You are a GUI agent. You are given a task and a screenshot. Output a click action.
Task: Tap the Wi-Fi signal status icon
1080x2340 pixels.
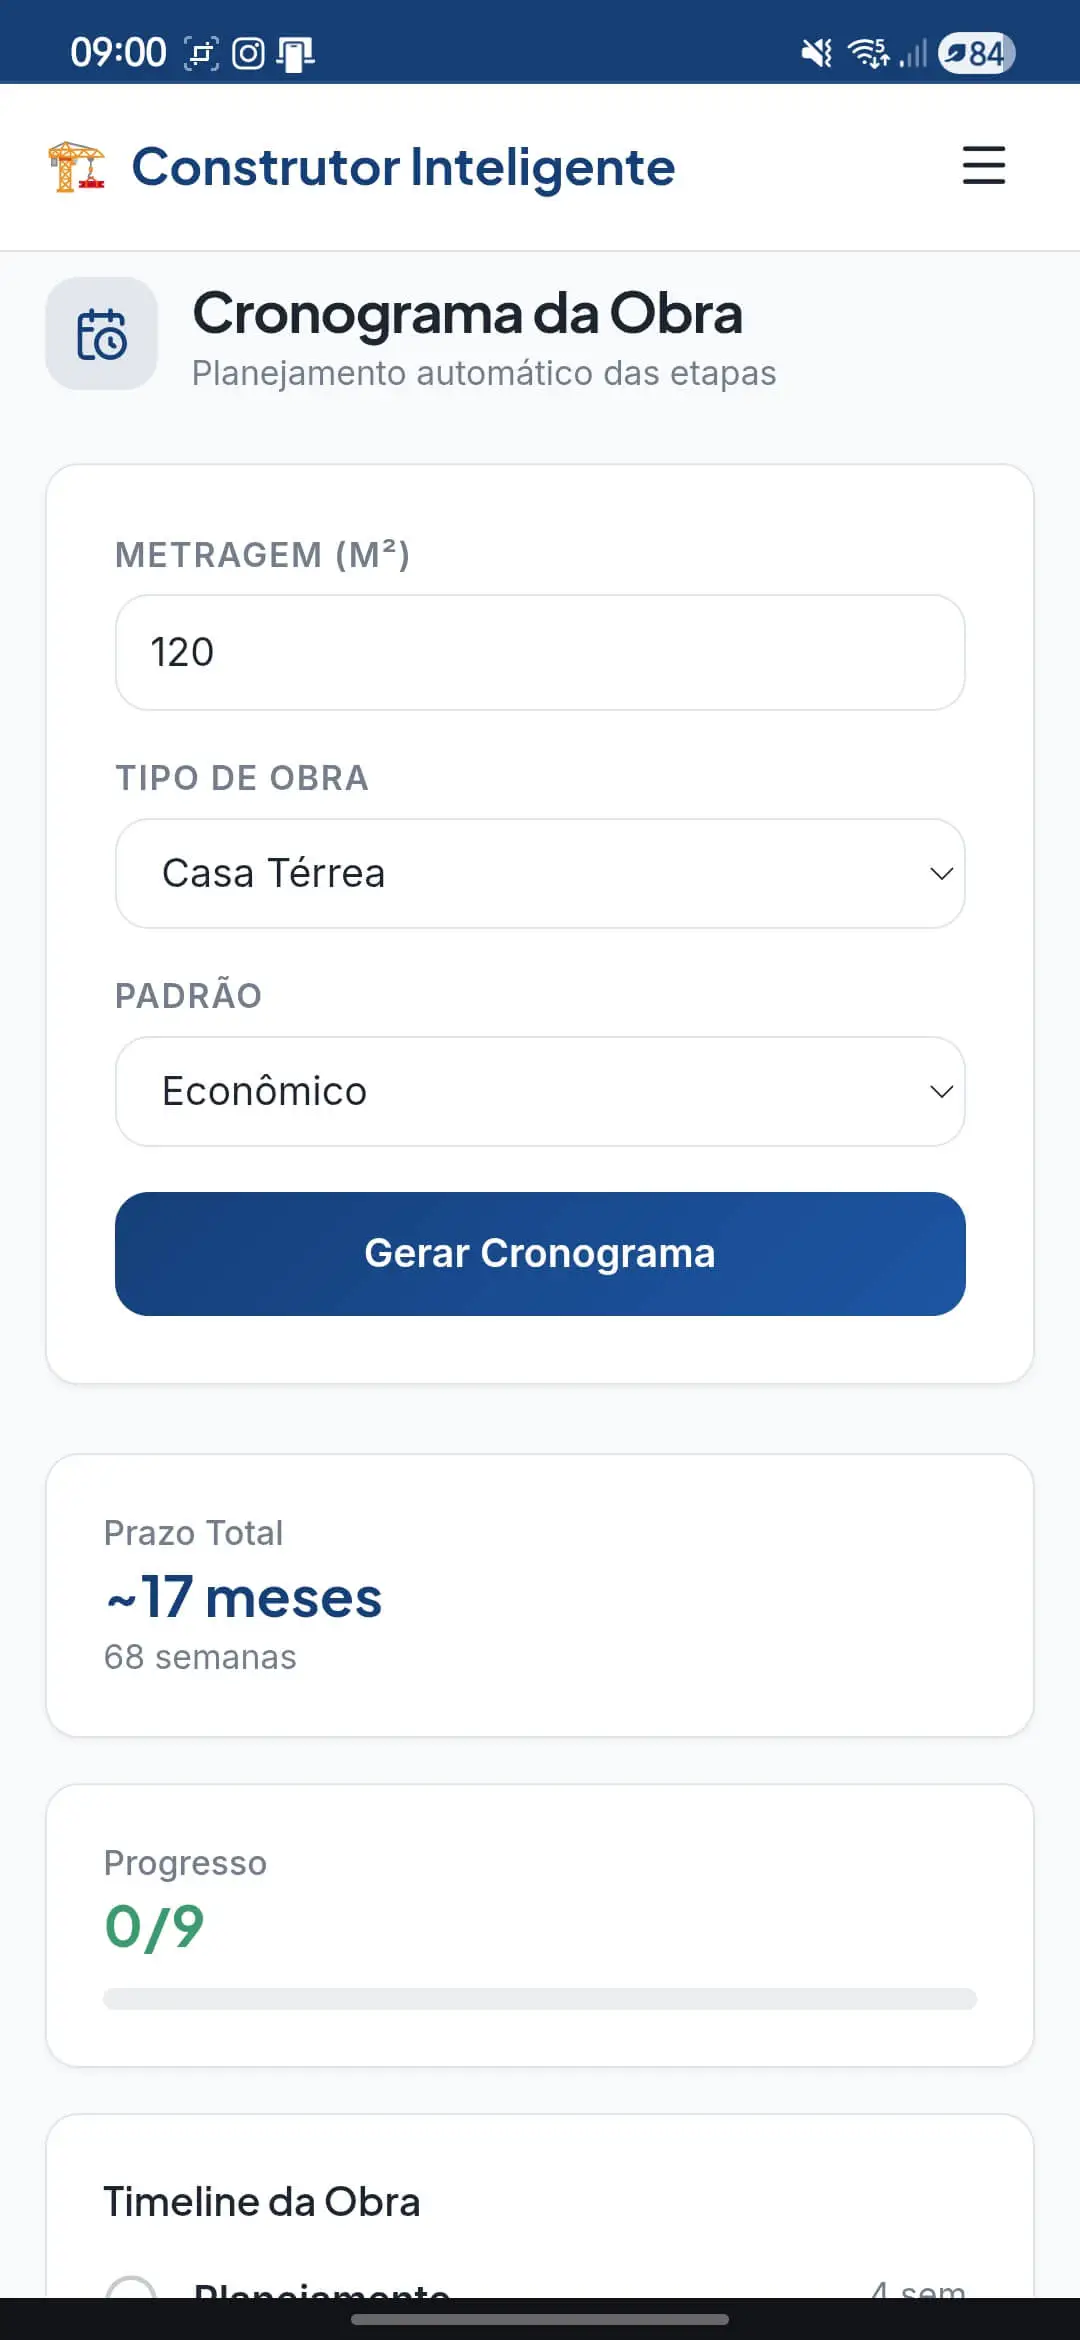pyautogui.click(x=867, y=52)
